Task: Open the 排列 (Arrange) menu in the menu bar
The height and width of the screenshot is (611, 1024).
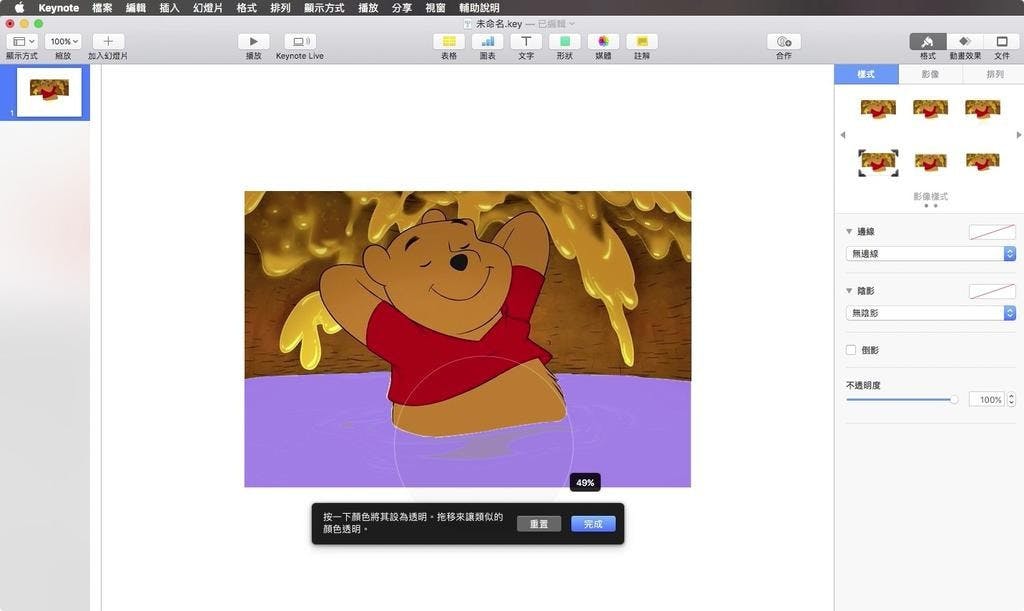Action: 280,8
